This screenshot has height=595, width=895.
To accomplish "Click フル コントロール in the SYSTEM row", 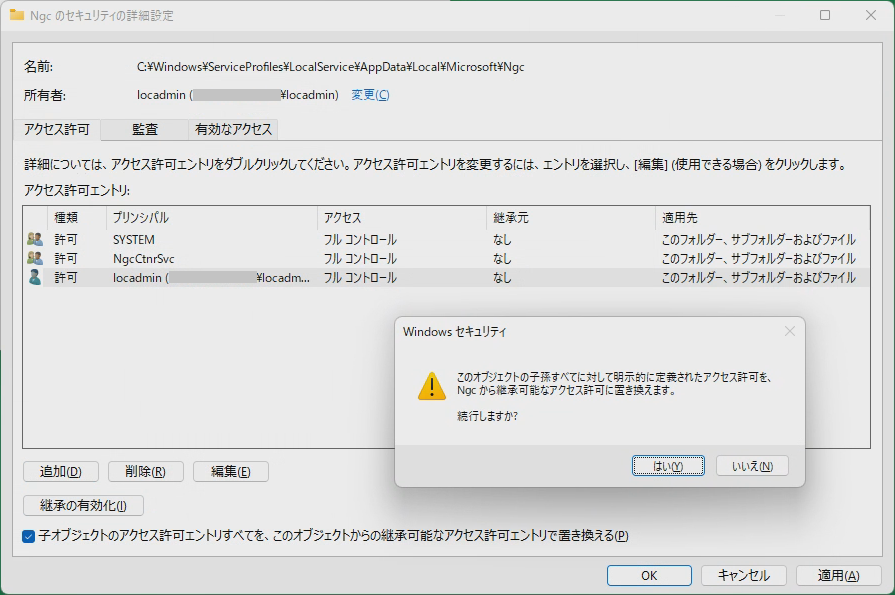I will [360, 239].
